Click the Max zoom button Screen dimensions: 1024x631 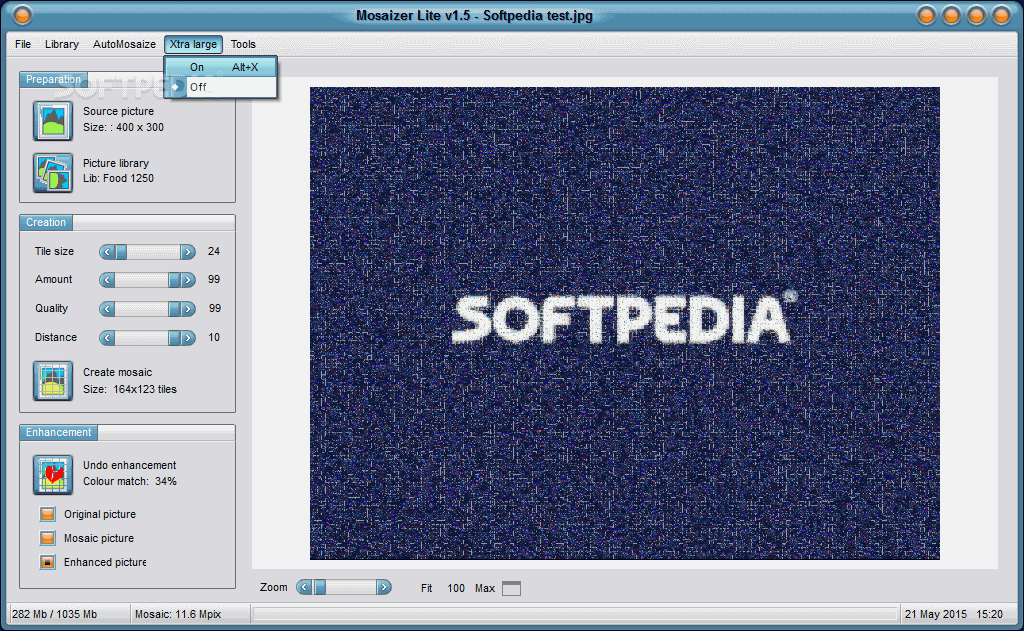pos(485,589)
